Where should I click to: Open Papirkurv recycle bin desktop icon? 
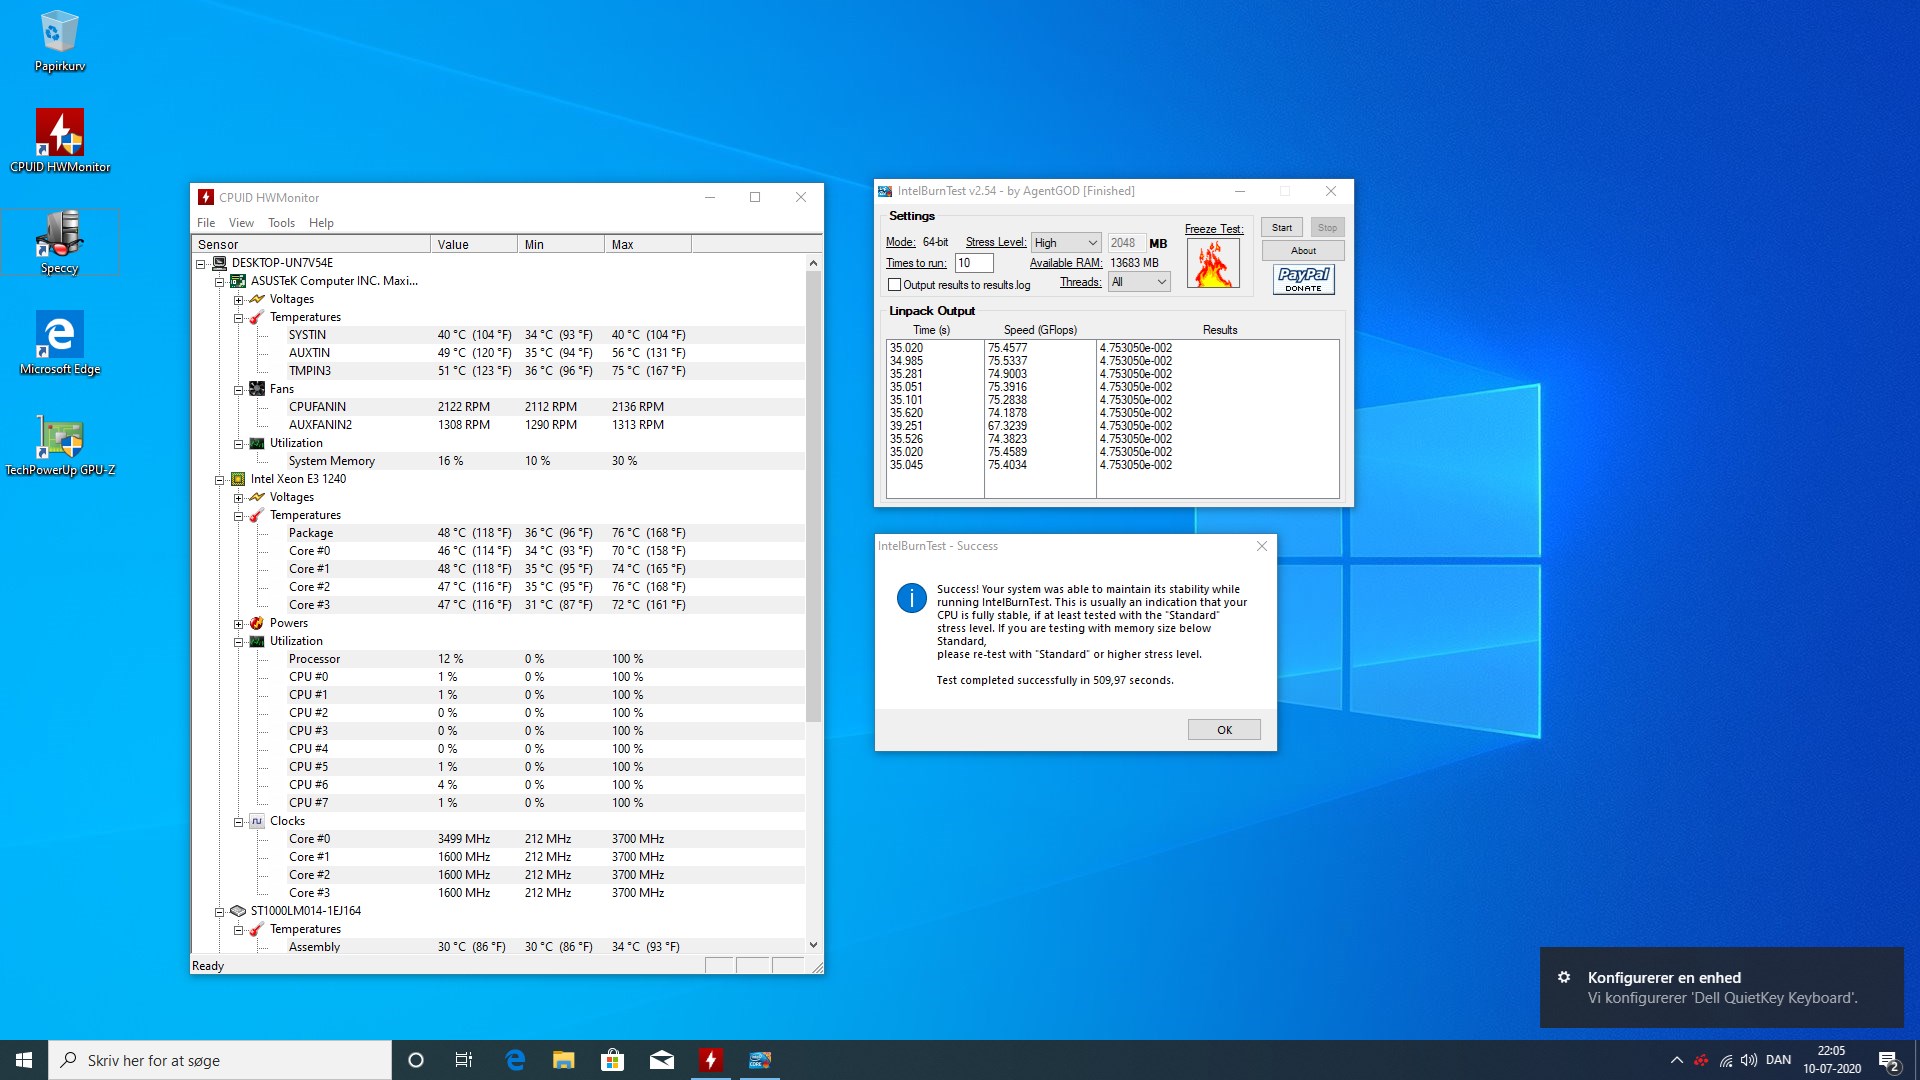tap(59, 41)
